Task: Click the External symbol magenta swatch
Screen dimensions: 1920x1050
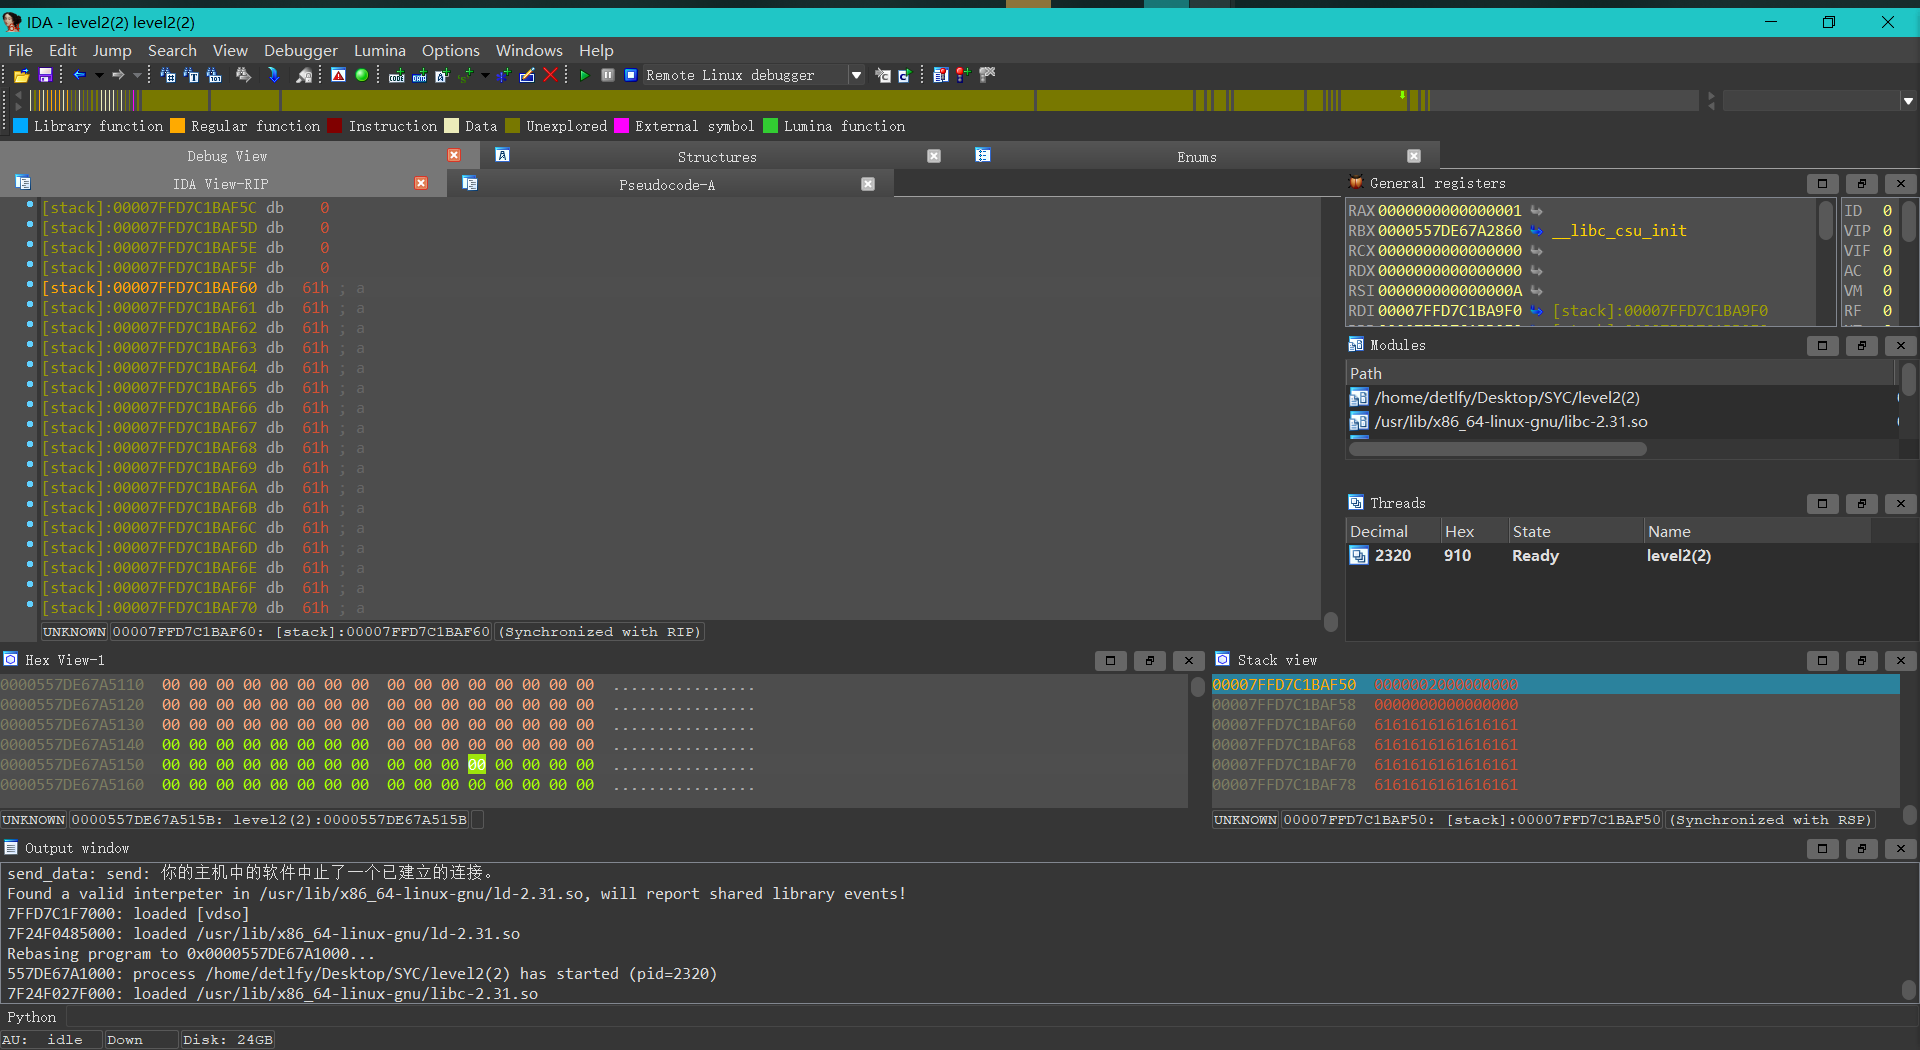Action: point(622,126)
